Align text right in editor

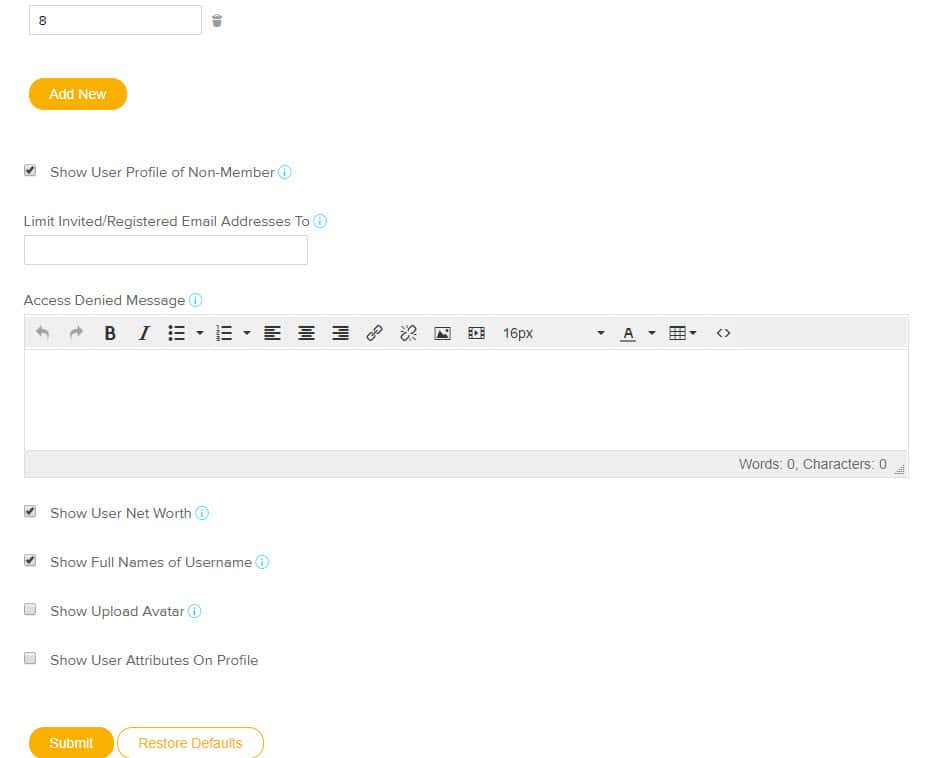click(341, 333)
